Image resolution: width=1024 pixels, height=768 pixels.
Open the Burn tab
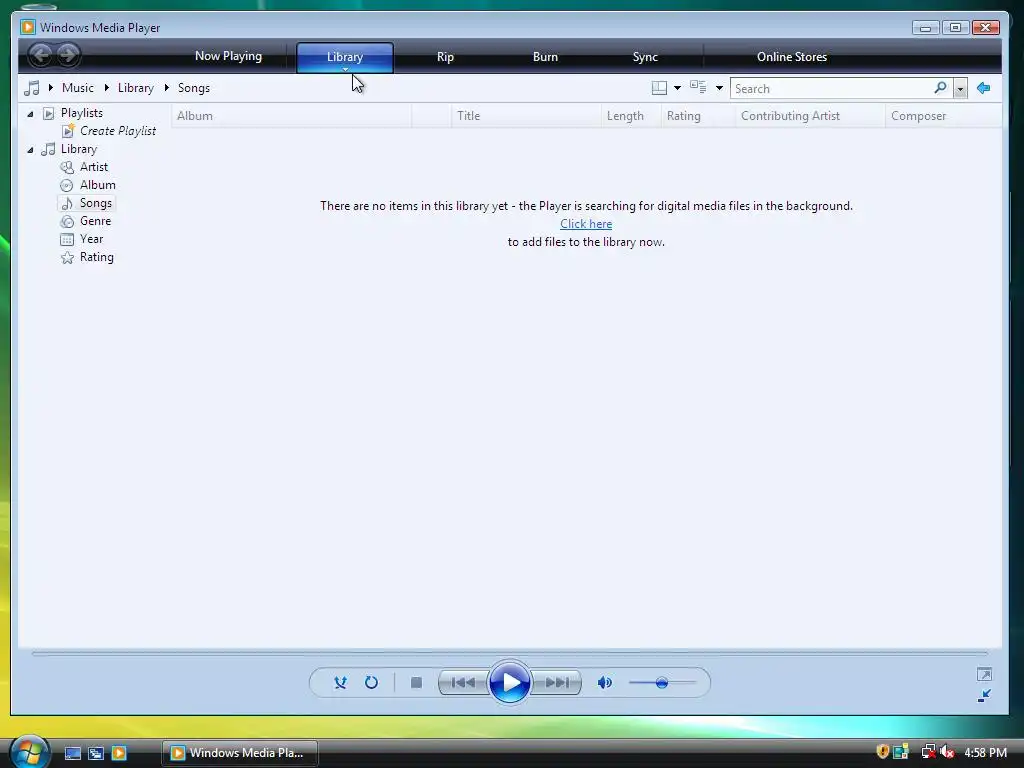coord(545,57)
